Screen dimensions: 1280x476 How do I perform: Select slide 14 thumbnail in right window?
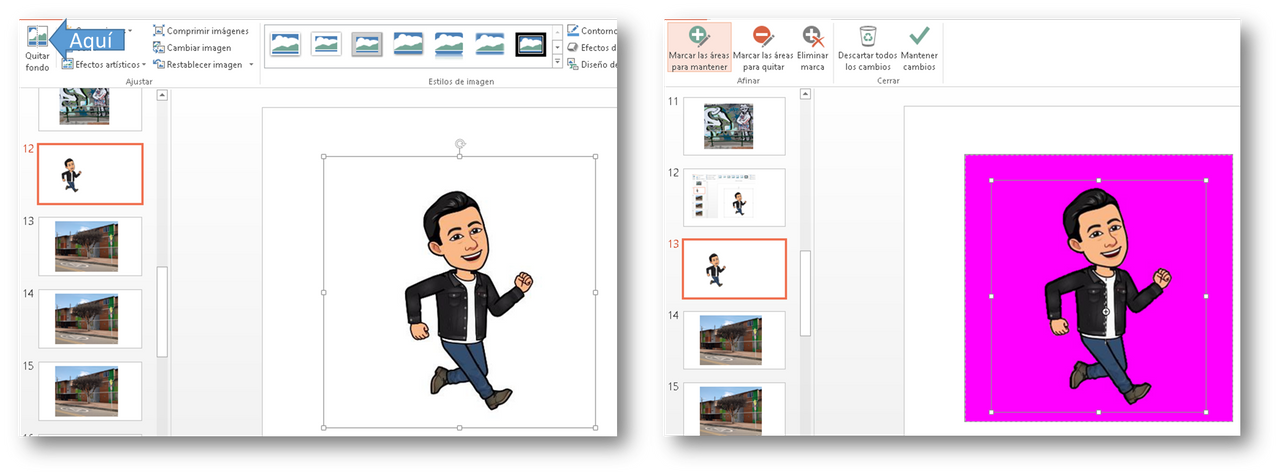click(733, 340)
